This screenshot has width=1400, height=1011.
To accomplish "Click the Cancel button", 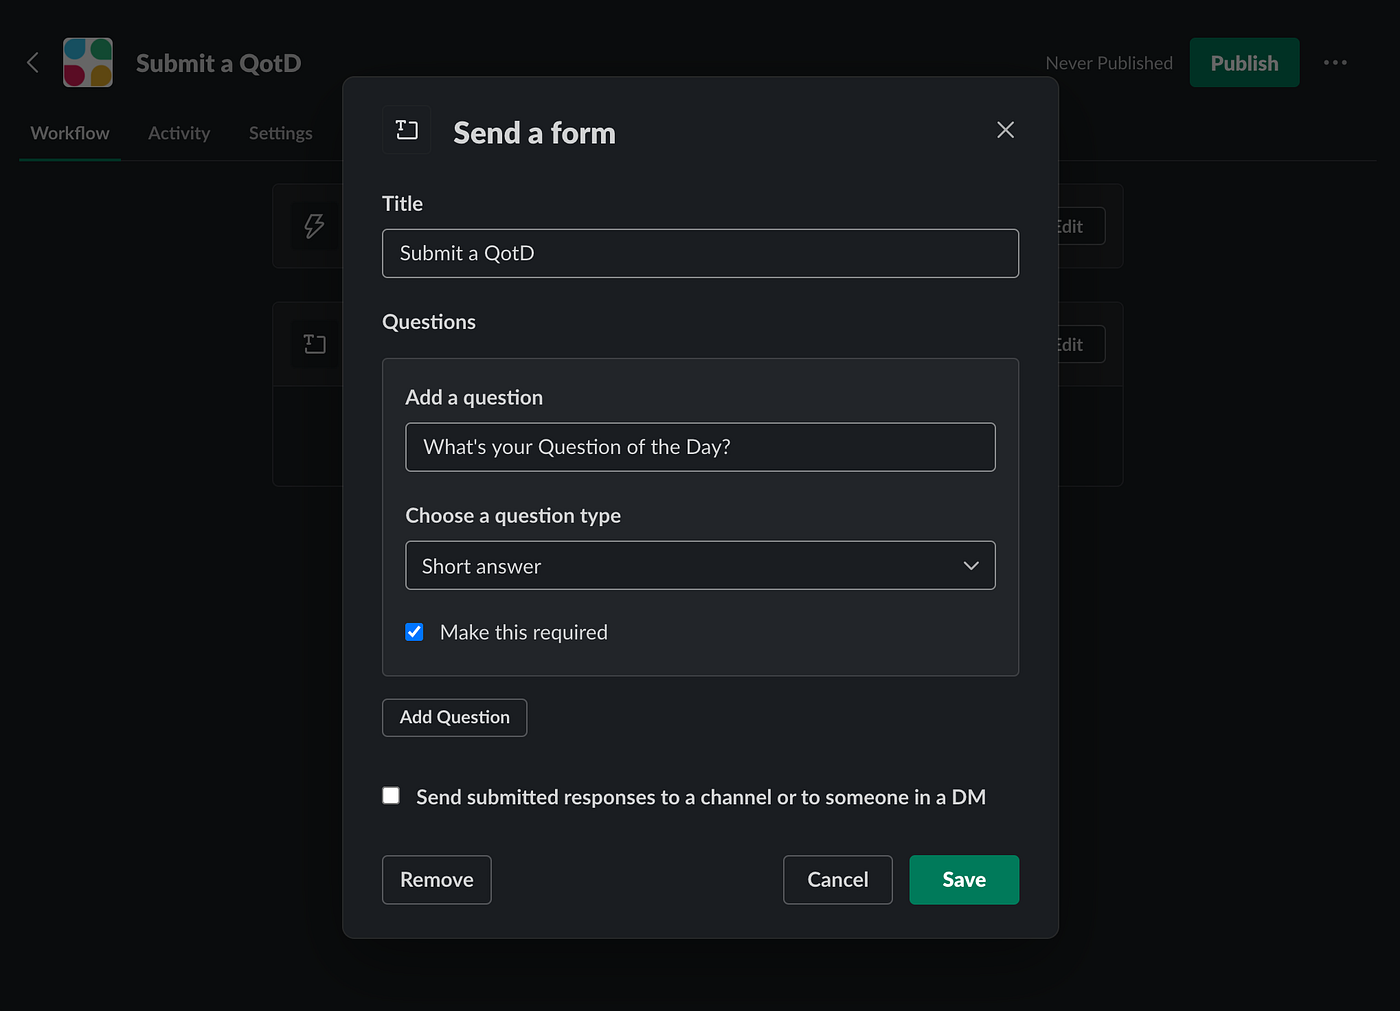I will pyautogui.click(x=837, y=880).
